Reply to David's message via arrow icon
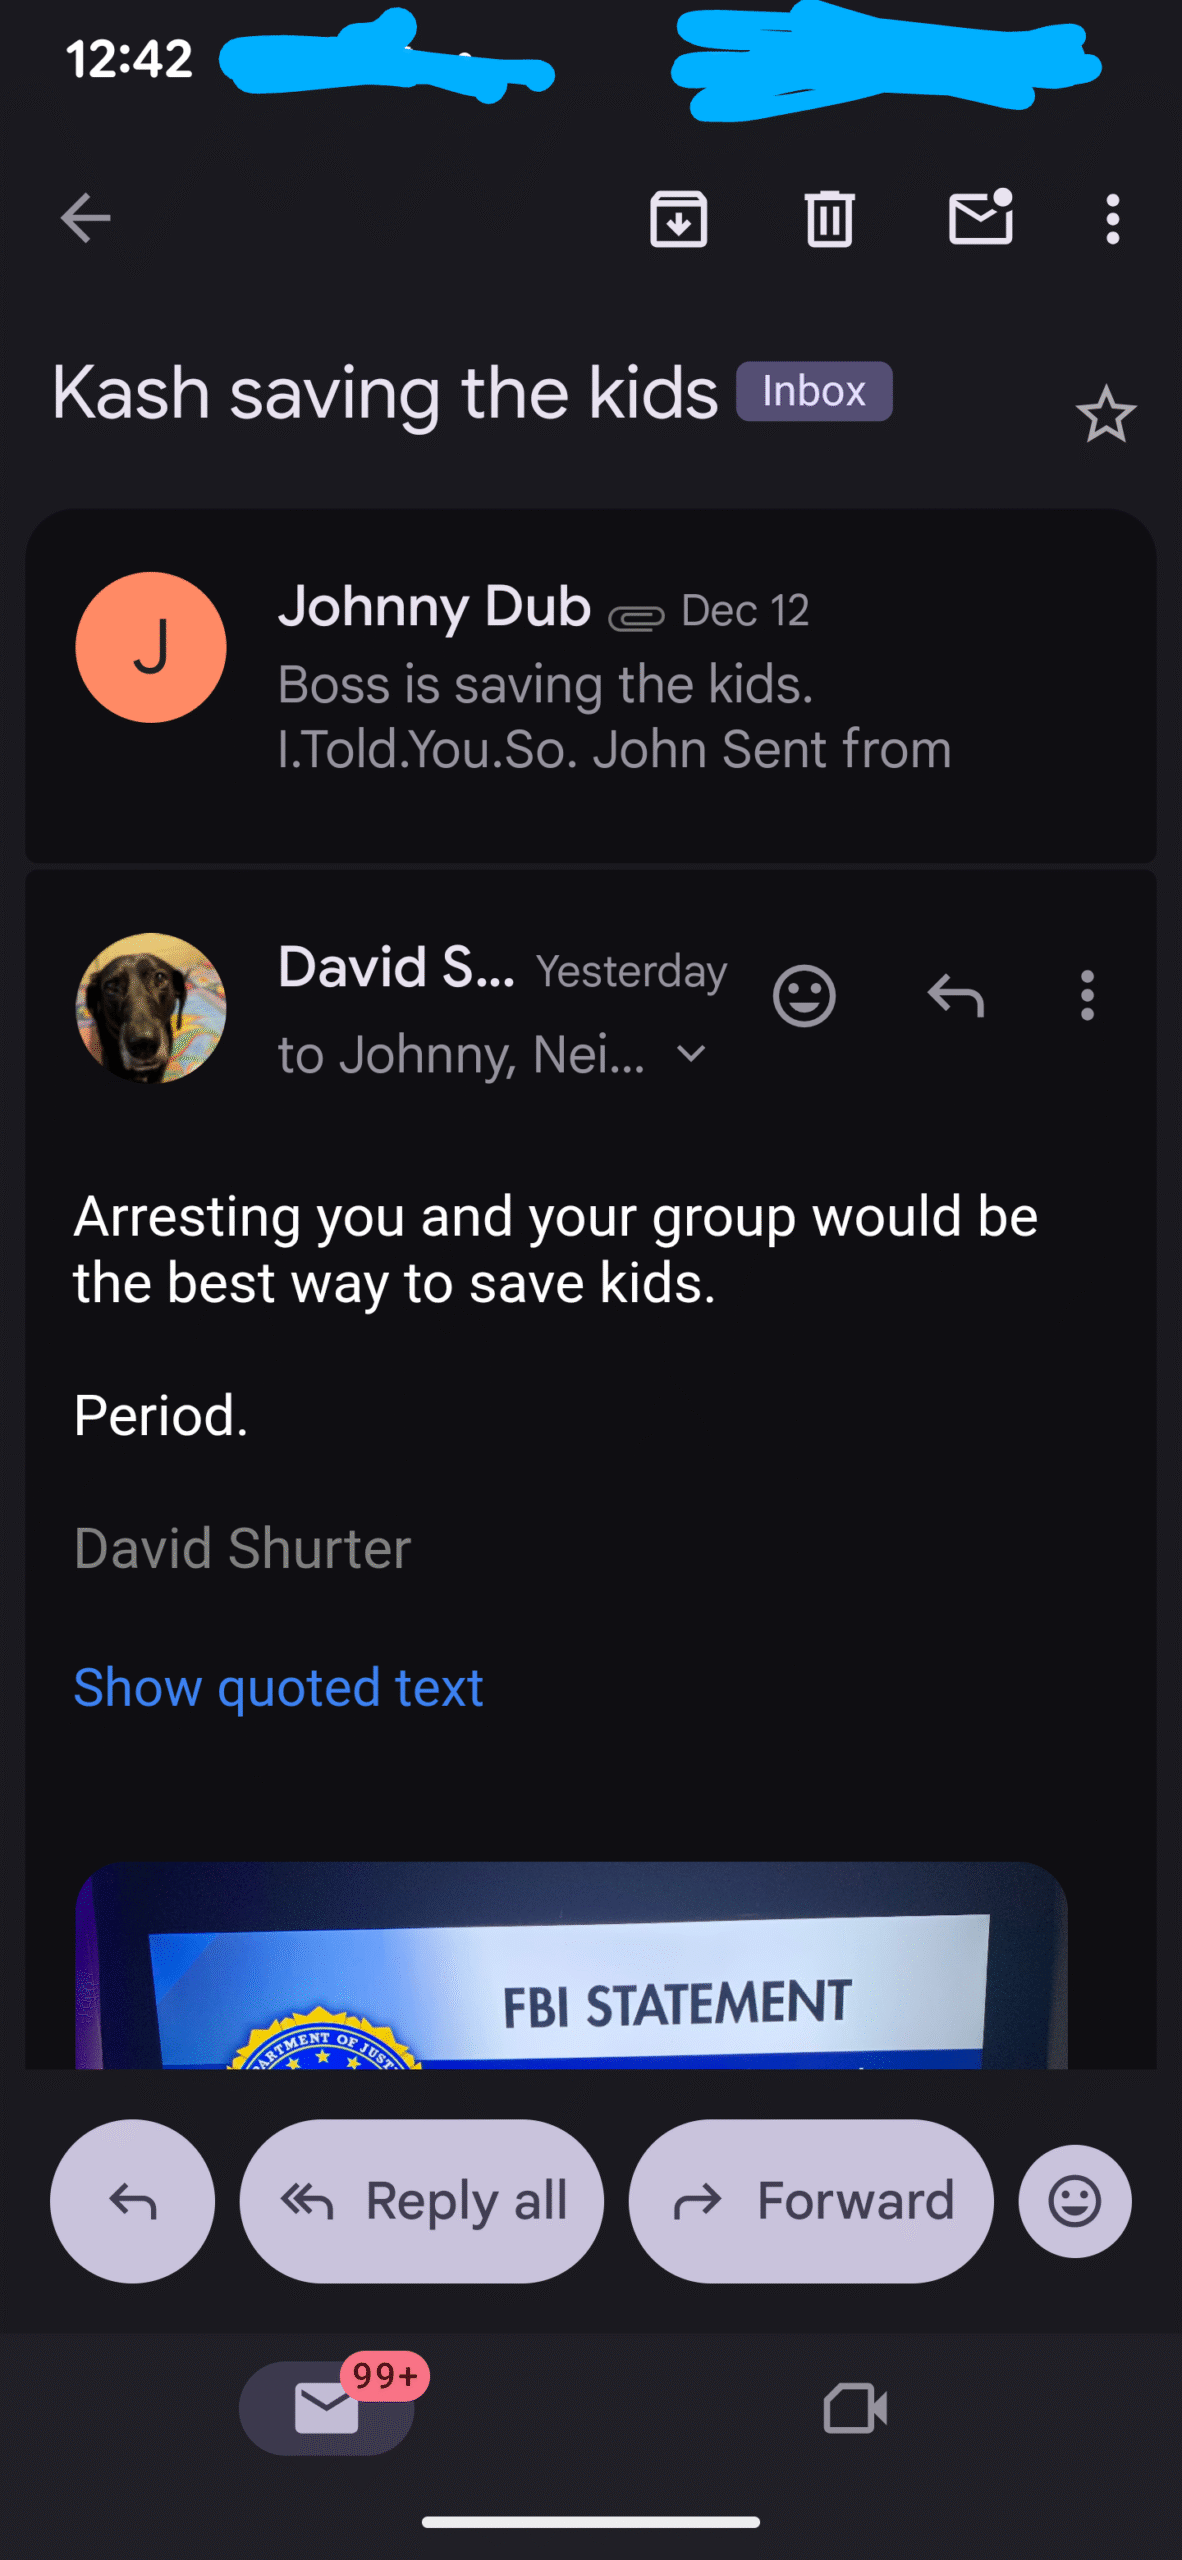Image resolution: width=1182 pixels, height=2560 pixels. pyautogui.click(x=955, y=996)
